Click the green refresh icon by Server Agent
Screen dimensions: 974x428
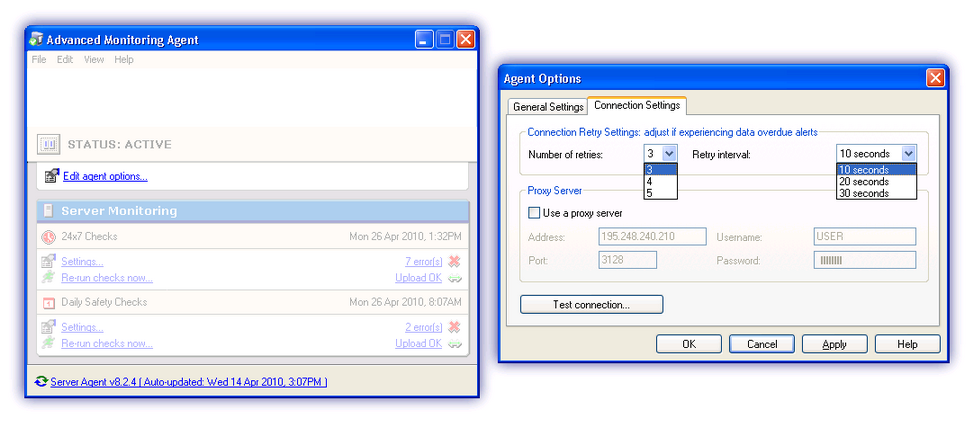[41, 381]
